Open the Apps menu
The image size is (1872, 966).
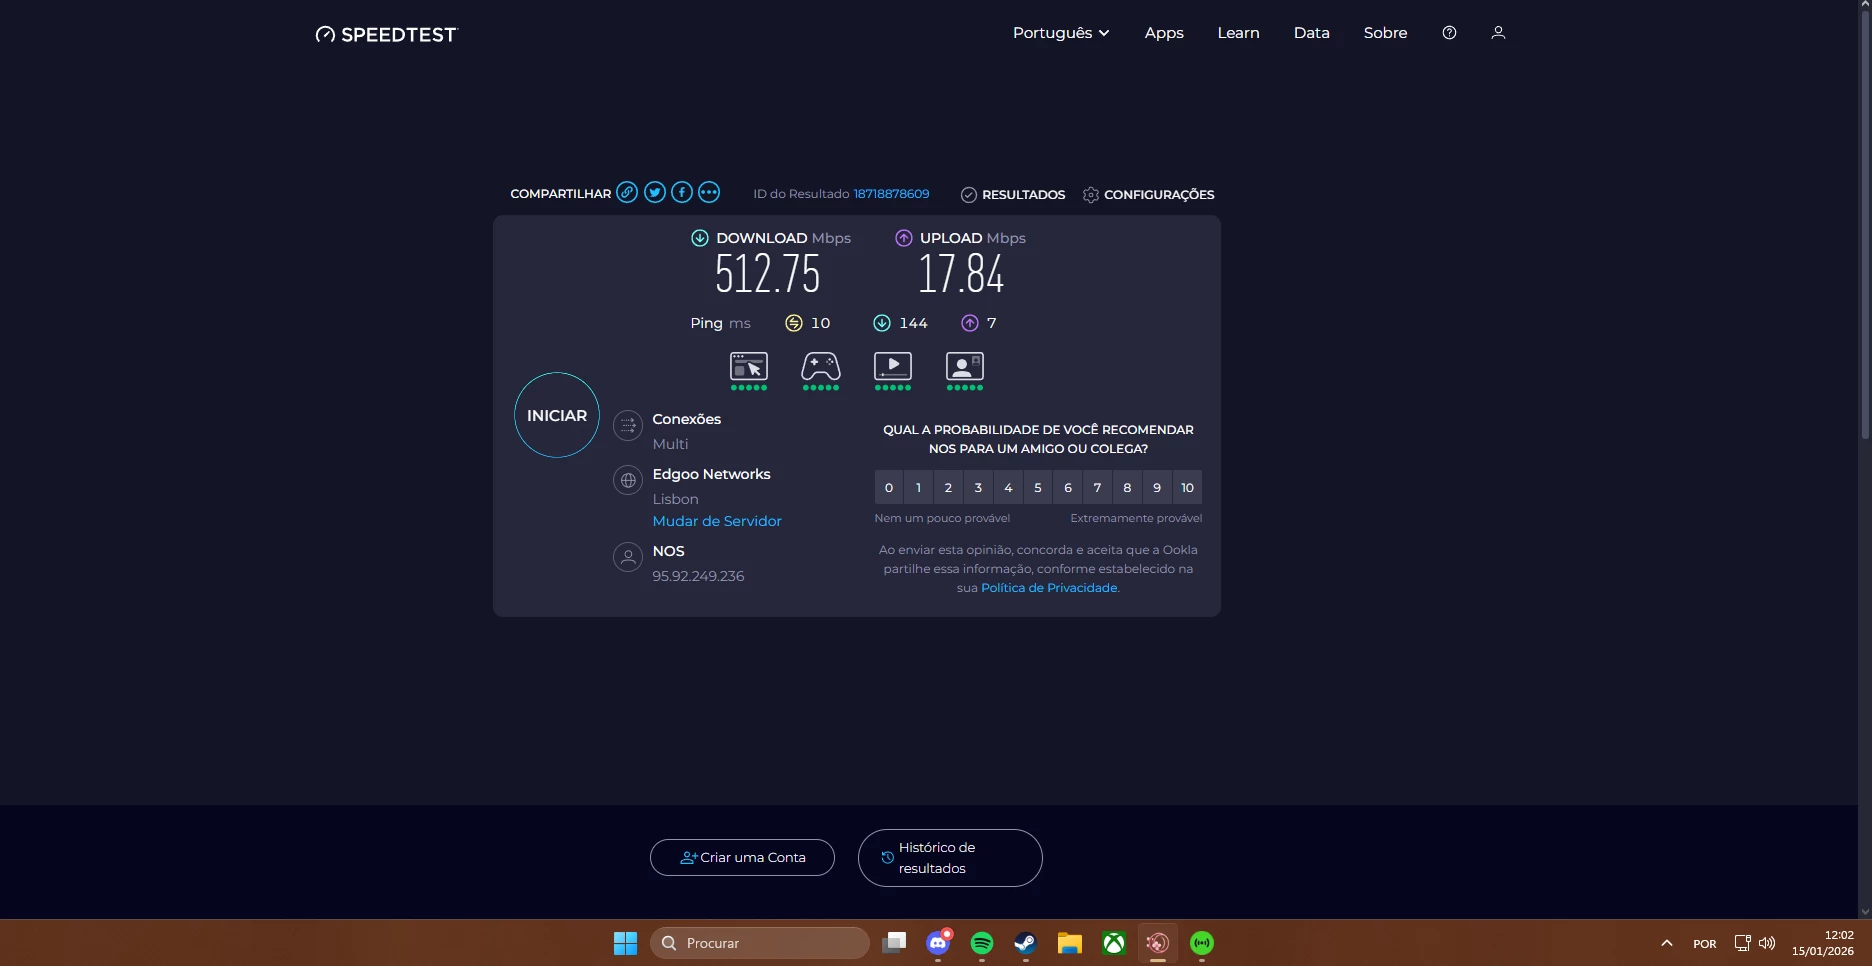(1164, 33)
